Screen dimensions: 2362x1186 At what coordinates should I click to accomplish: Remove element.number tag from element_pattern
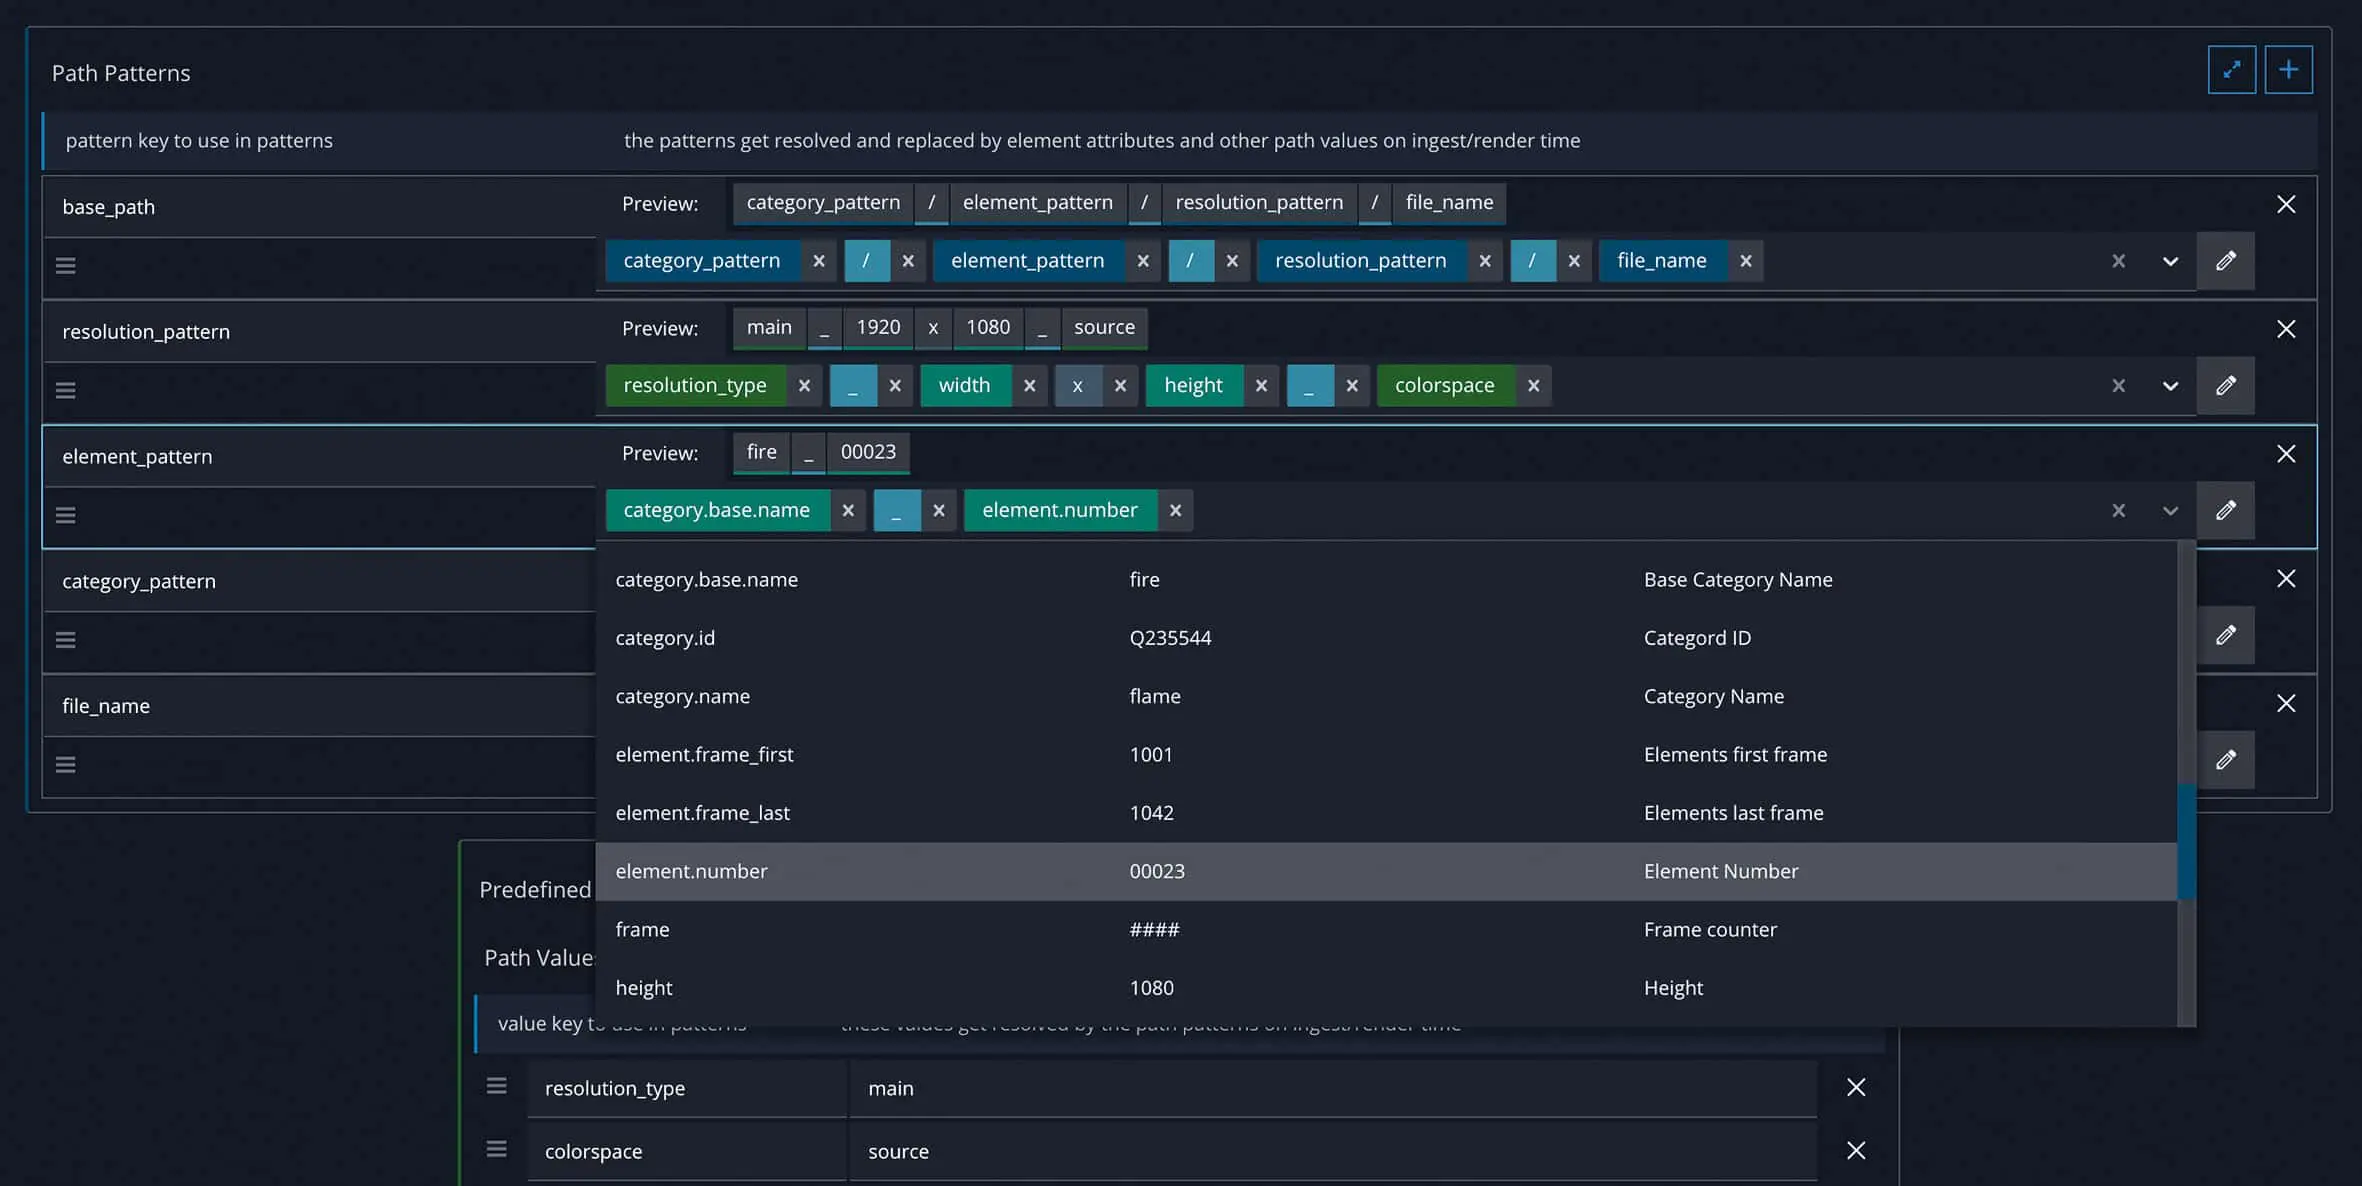1175,511
